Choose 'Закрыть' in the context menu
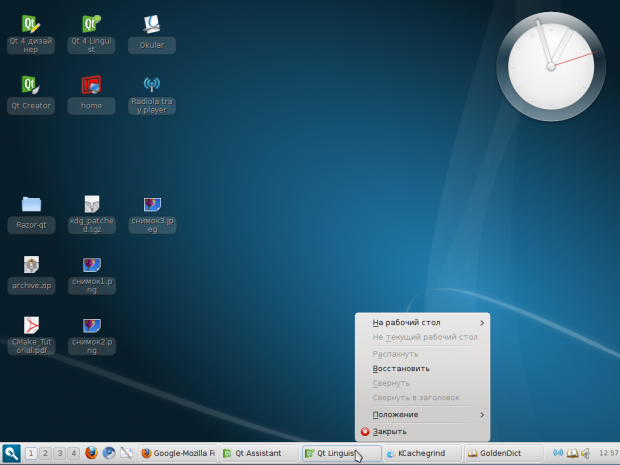 click(x=422, y=431)
